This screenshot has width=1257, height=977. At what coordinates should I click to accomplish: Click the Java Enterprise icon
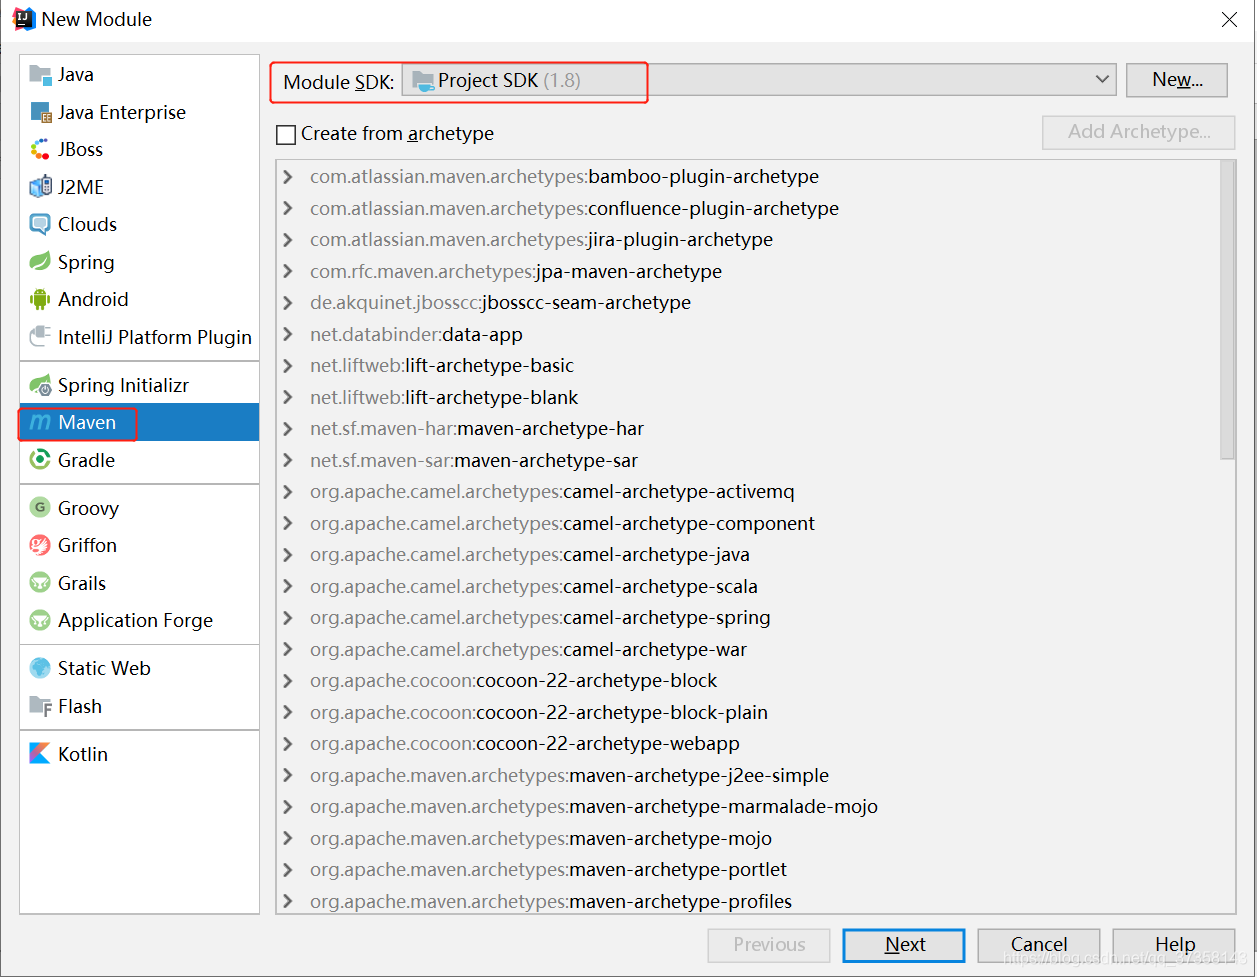click(40, 112)
